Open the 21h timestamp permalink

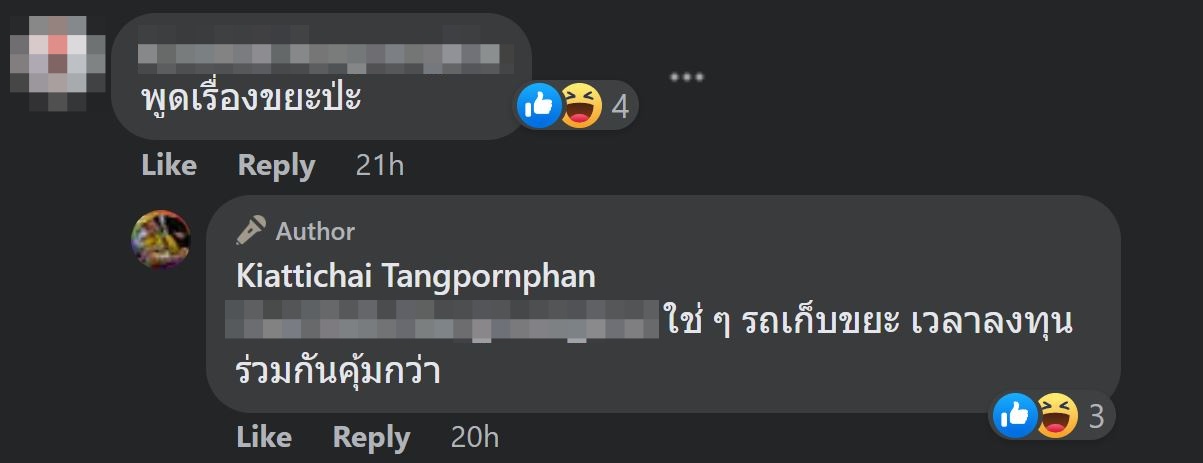tap(380, 165)
